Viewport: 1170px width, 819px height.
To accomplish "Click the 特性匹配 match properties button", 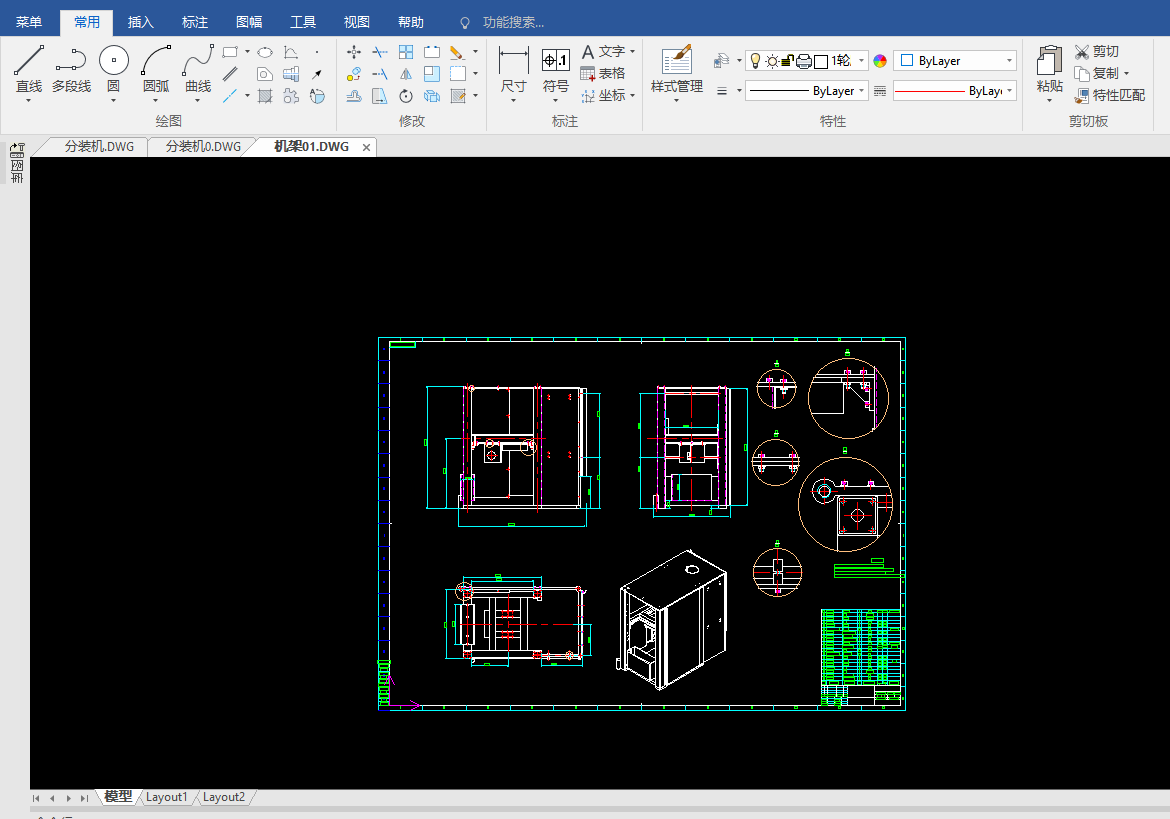I will coord(1110,95).
